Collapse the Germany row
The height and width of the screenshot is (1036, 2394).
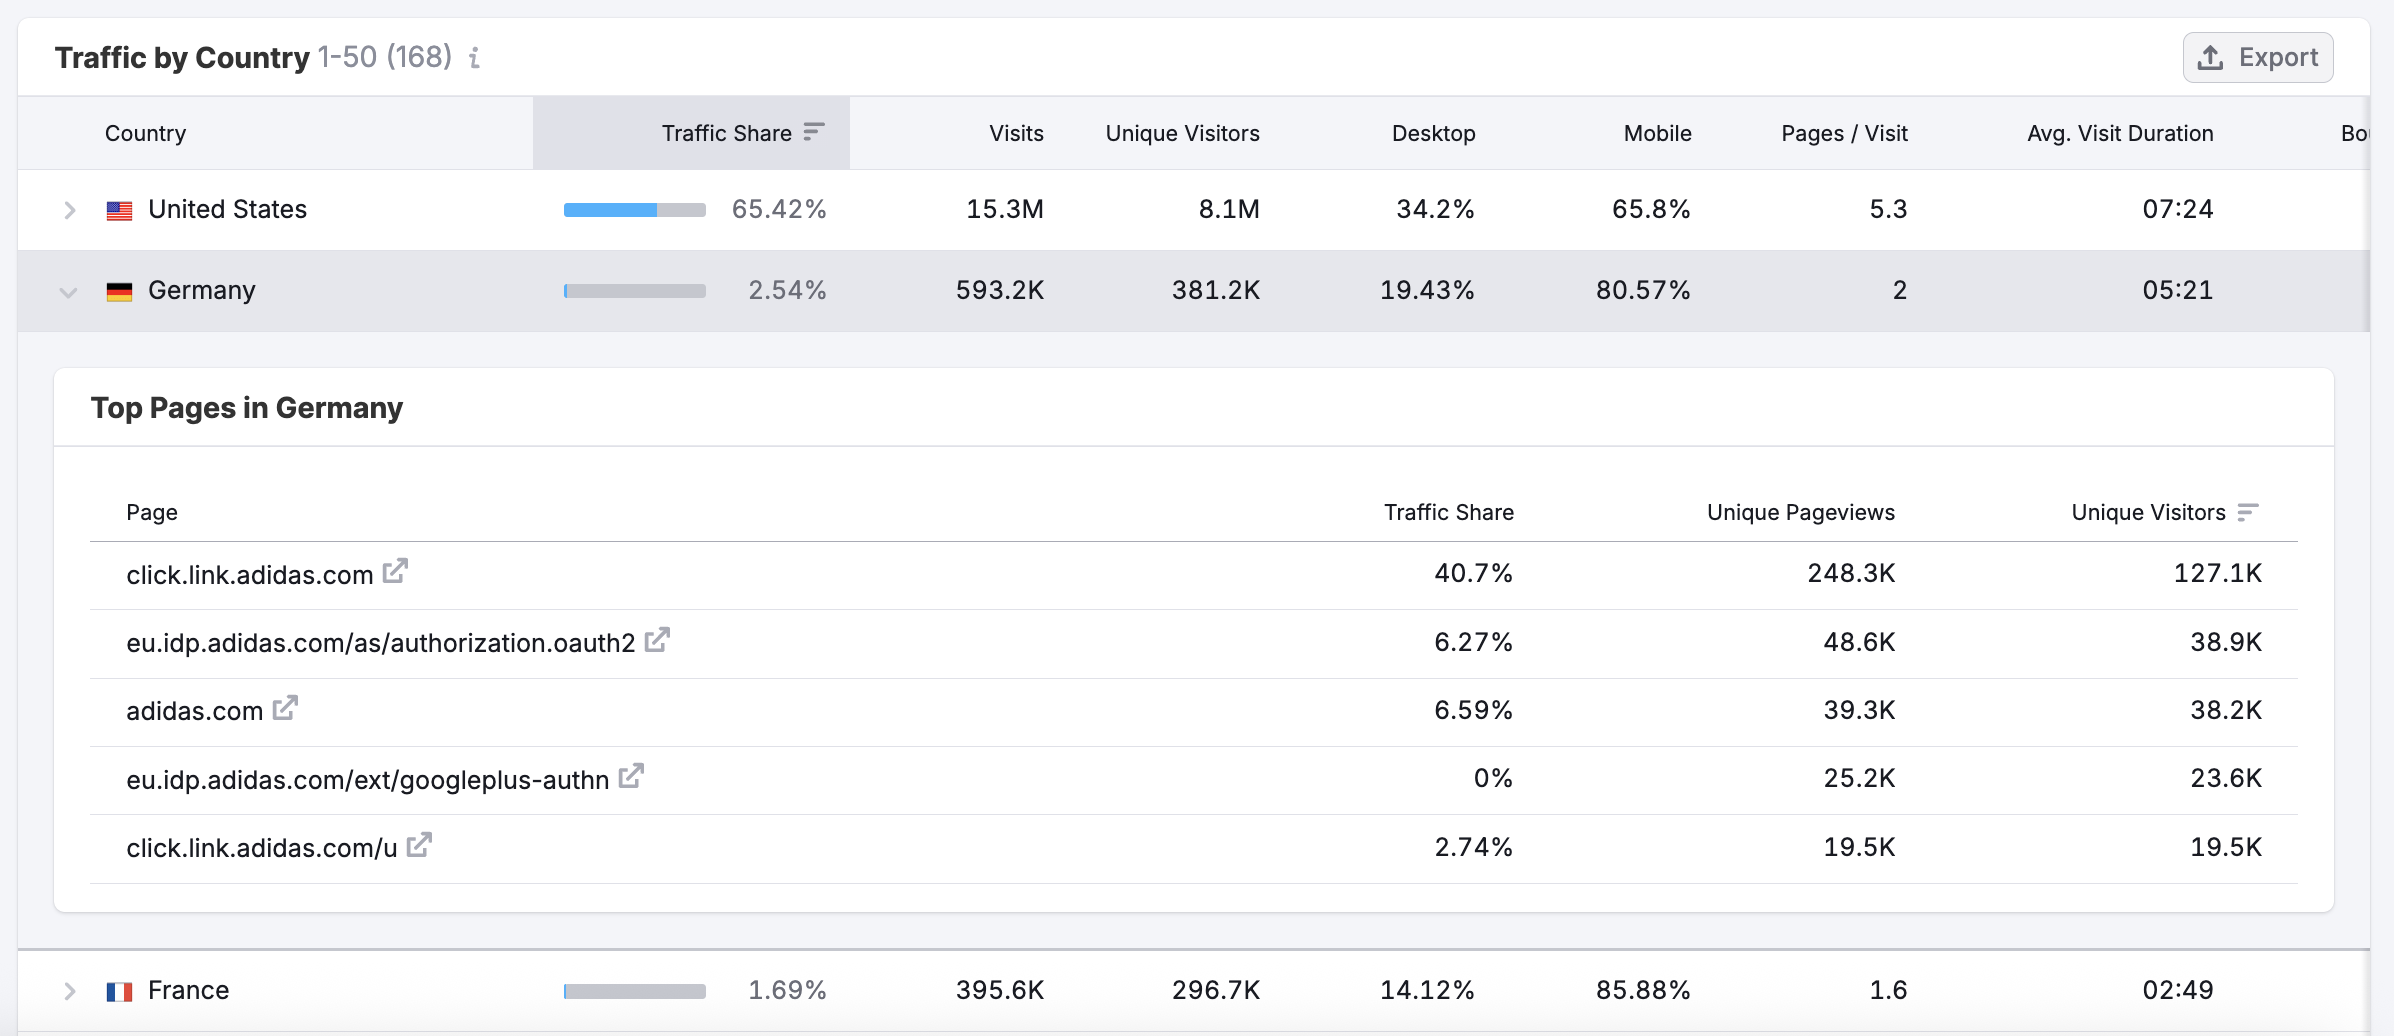[68, 291]
